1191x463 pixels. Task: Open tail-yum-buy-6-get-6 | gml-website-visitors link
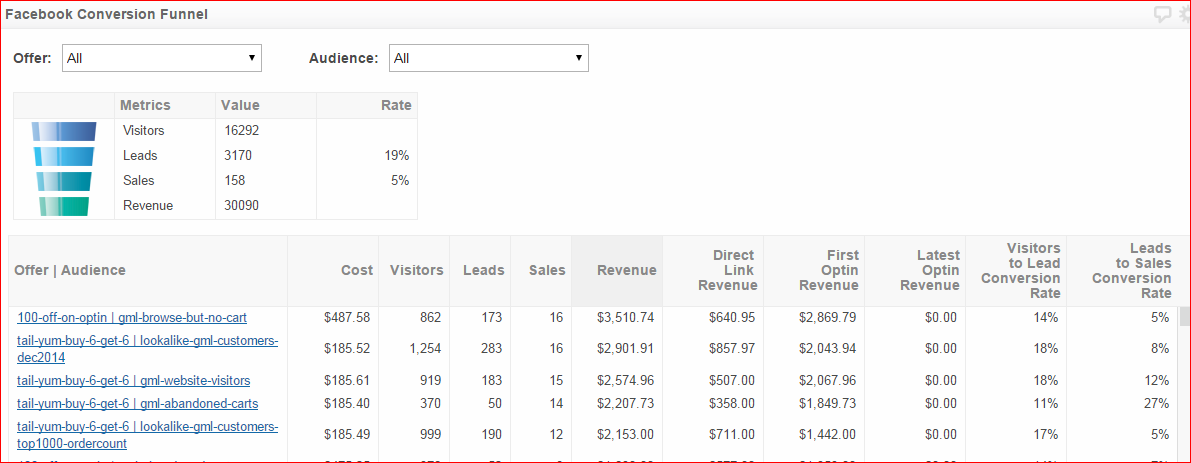point(134,380)
